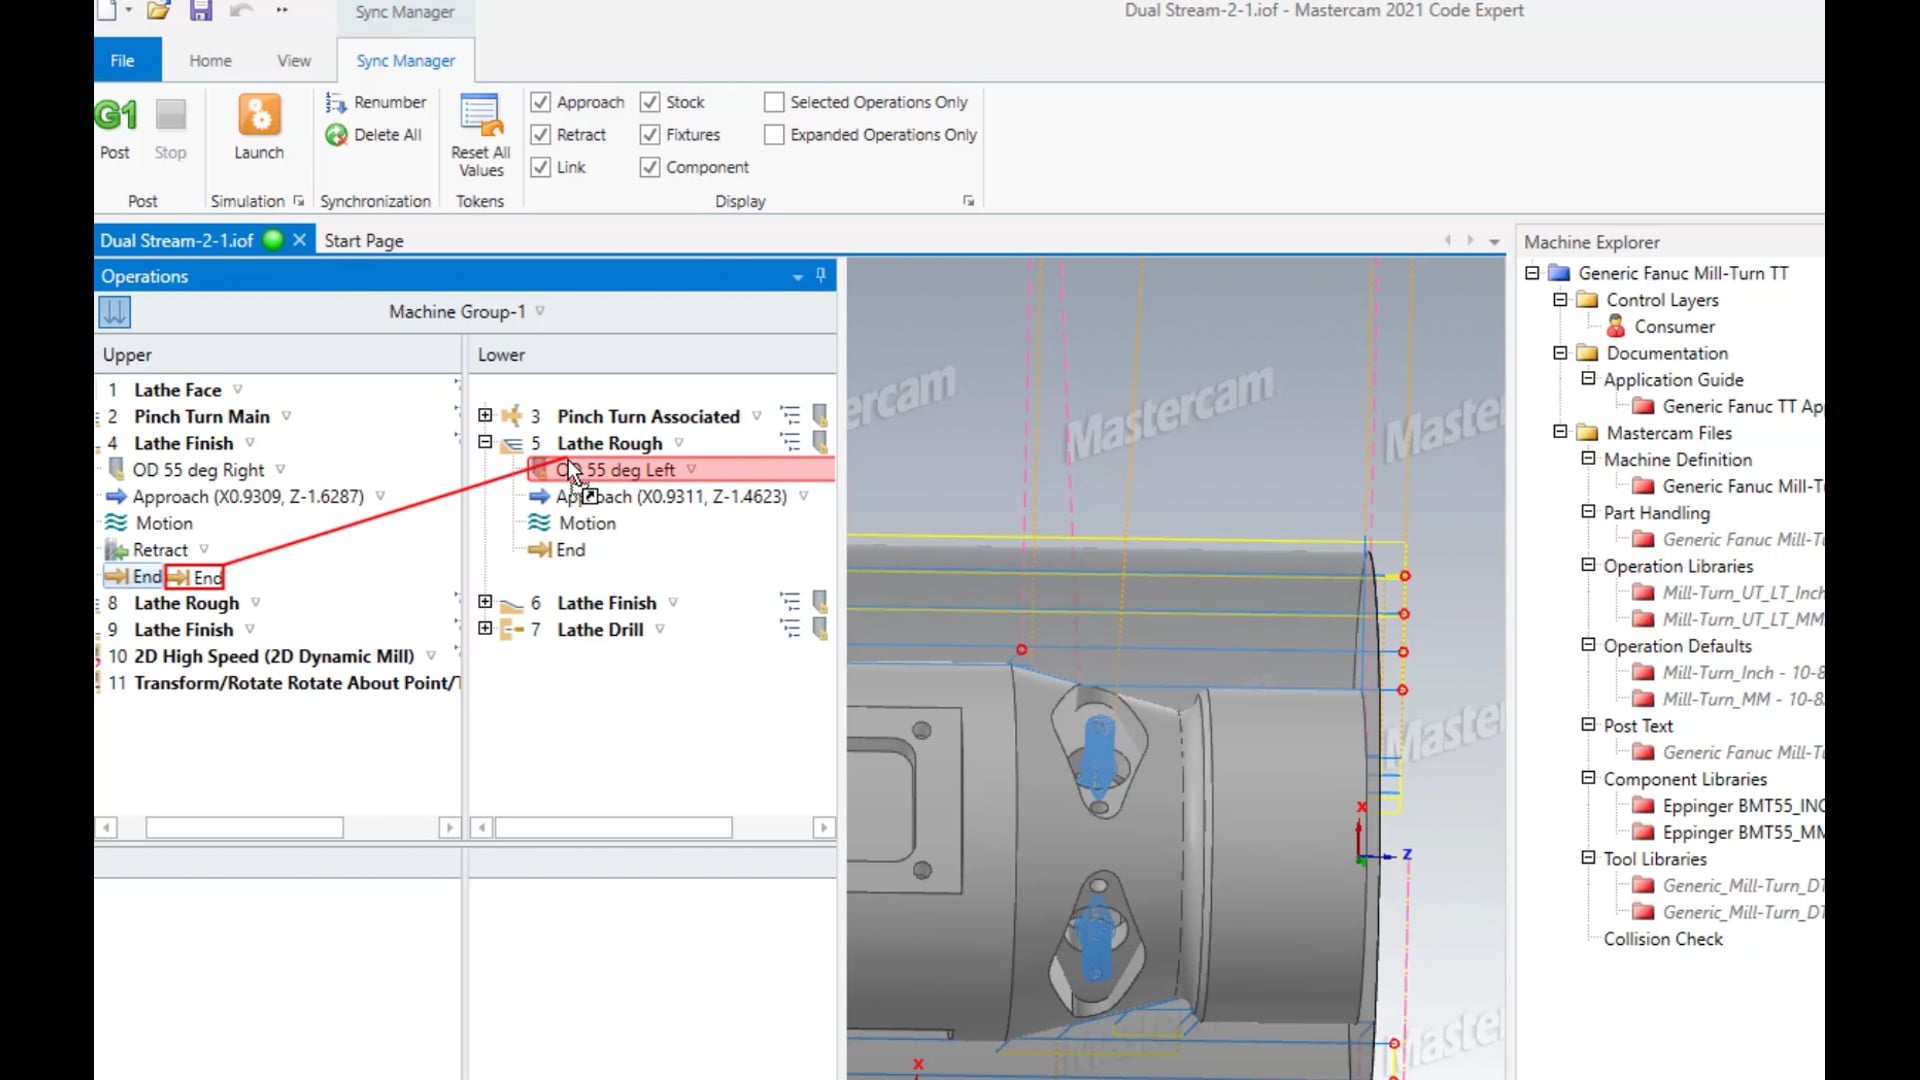
Task: Switch to the Start Page tab
Action: (364, 240)
